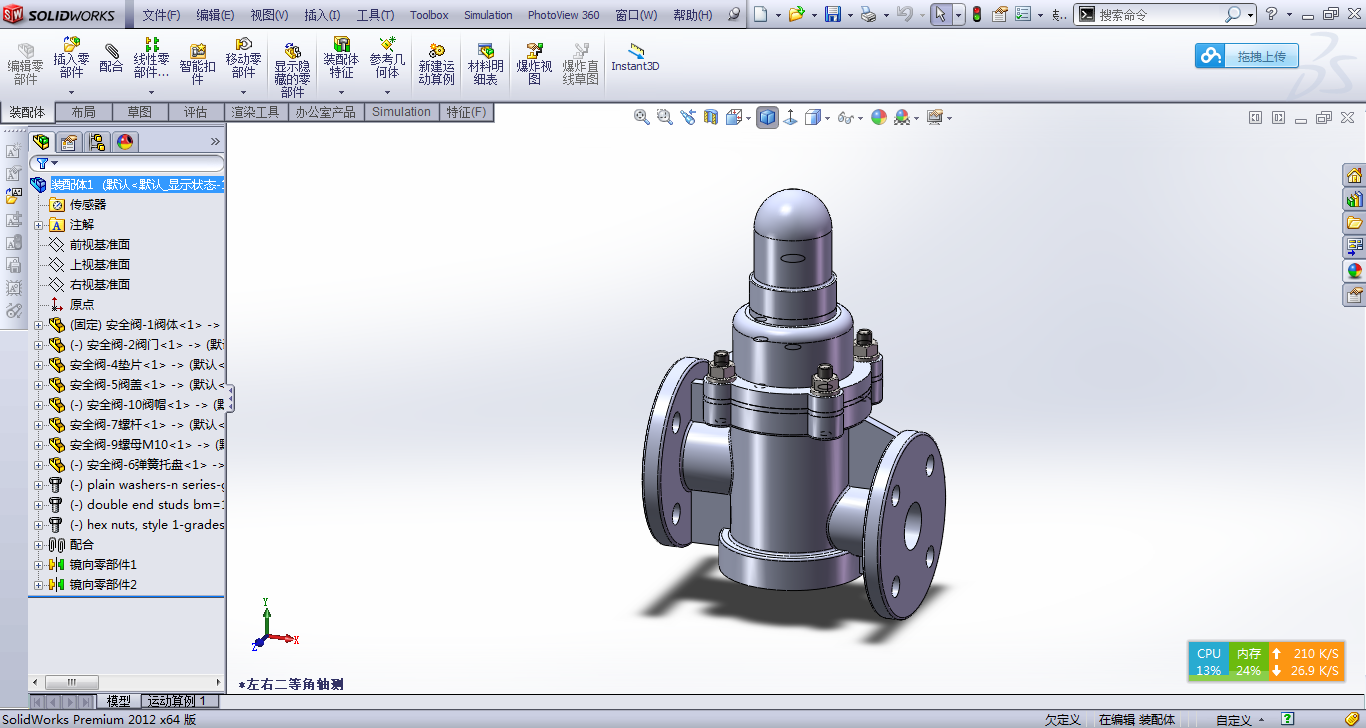Open the Exploded View (爆炸视图) tool
The width and height of the screenshot is (1366, 728).
click(x=534, y=63)
